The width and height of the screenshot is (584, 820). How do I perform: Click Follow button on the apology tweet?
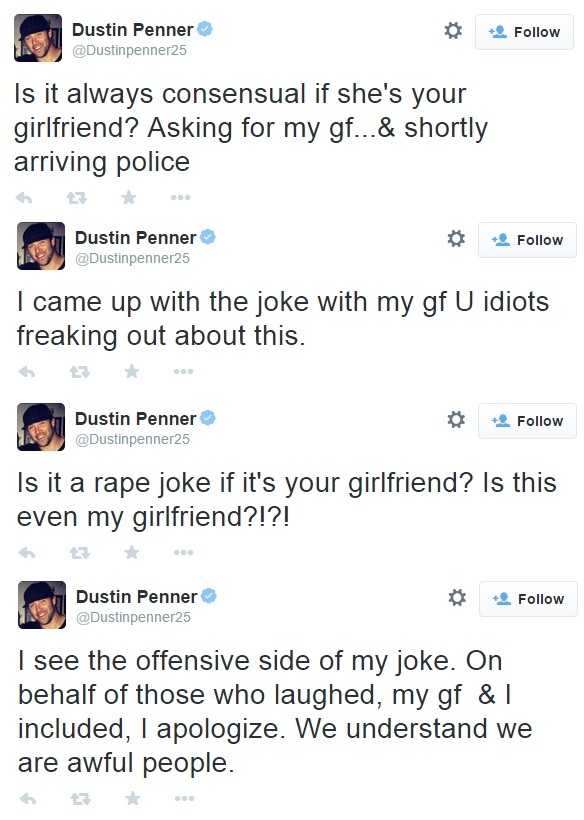point(528,599)
